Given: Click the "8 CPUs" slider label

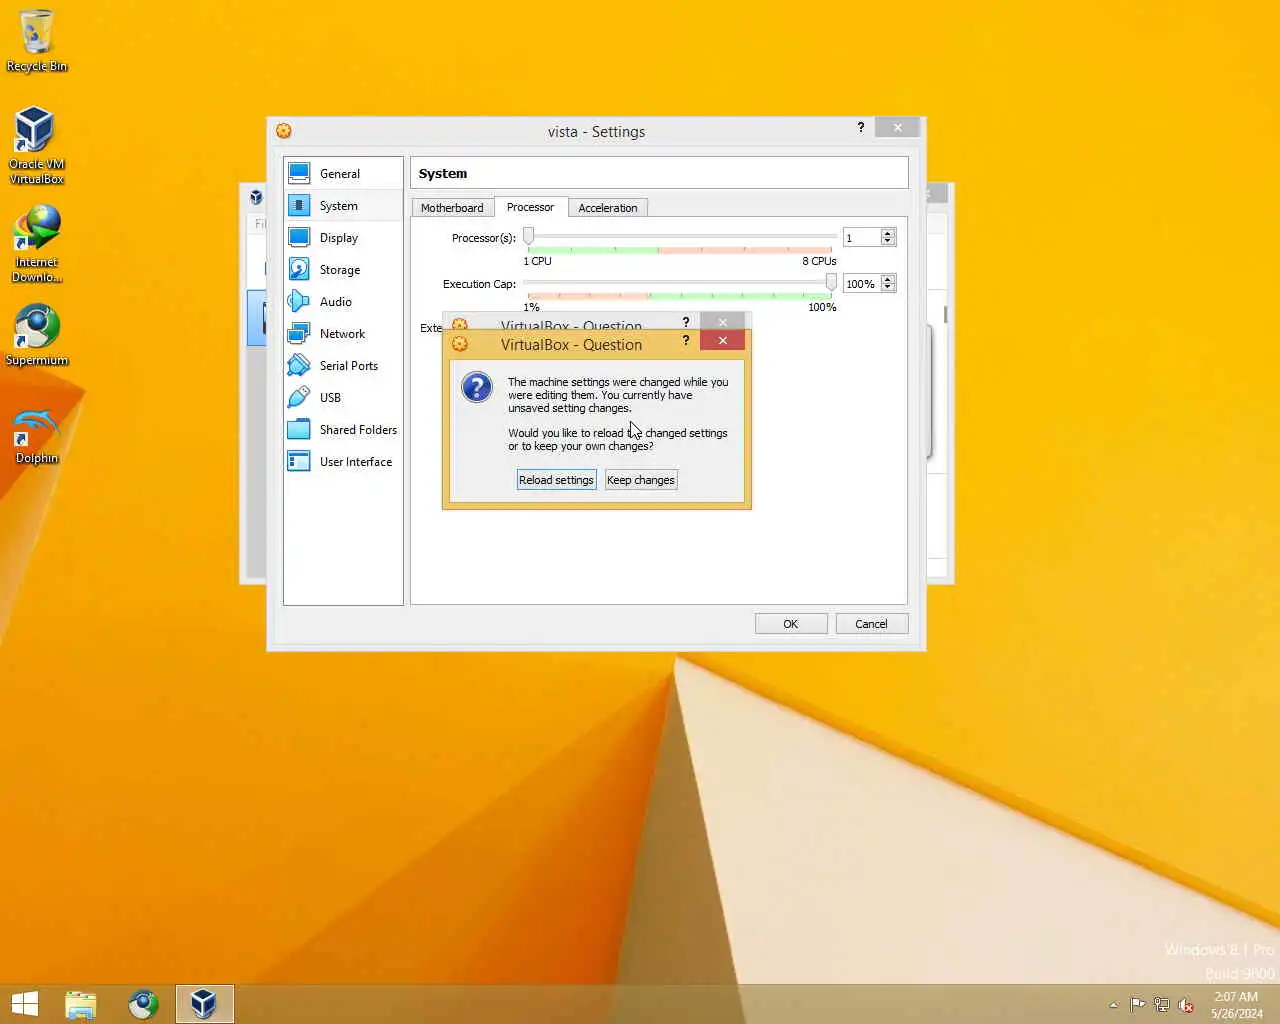Looking at the screenshot, I should pos(819,261).
